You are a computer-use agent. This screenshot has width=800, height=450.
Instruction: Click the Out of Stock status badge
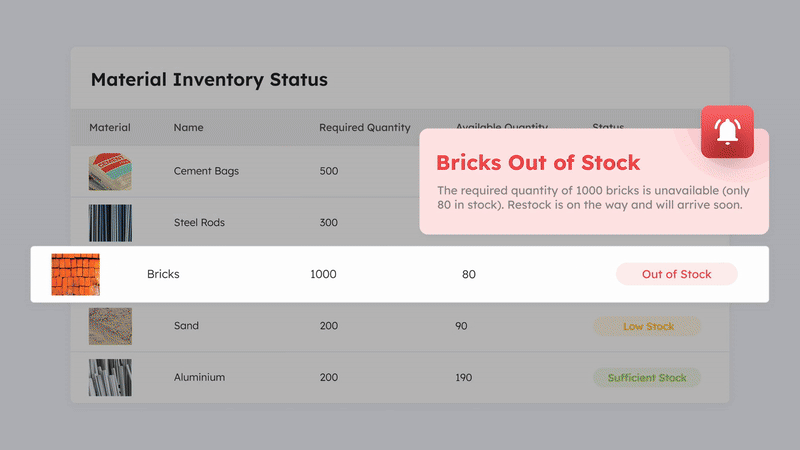point(676,274)
